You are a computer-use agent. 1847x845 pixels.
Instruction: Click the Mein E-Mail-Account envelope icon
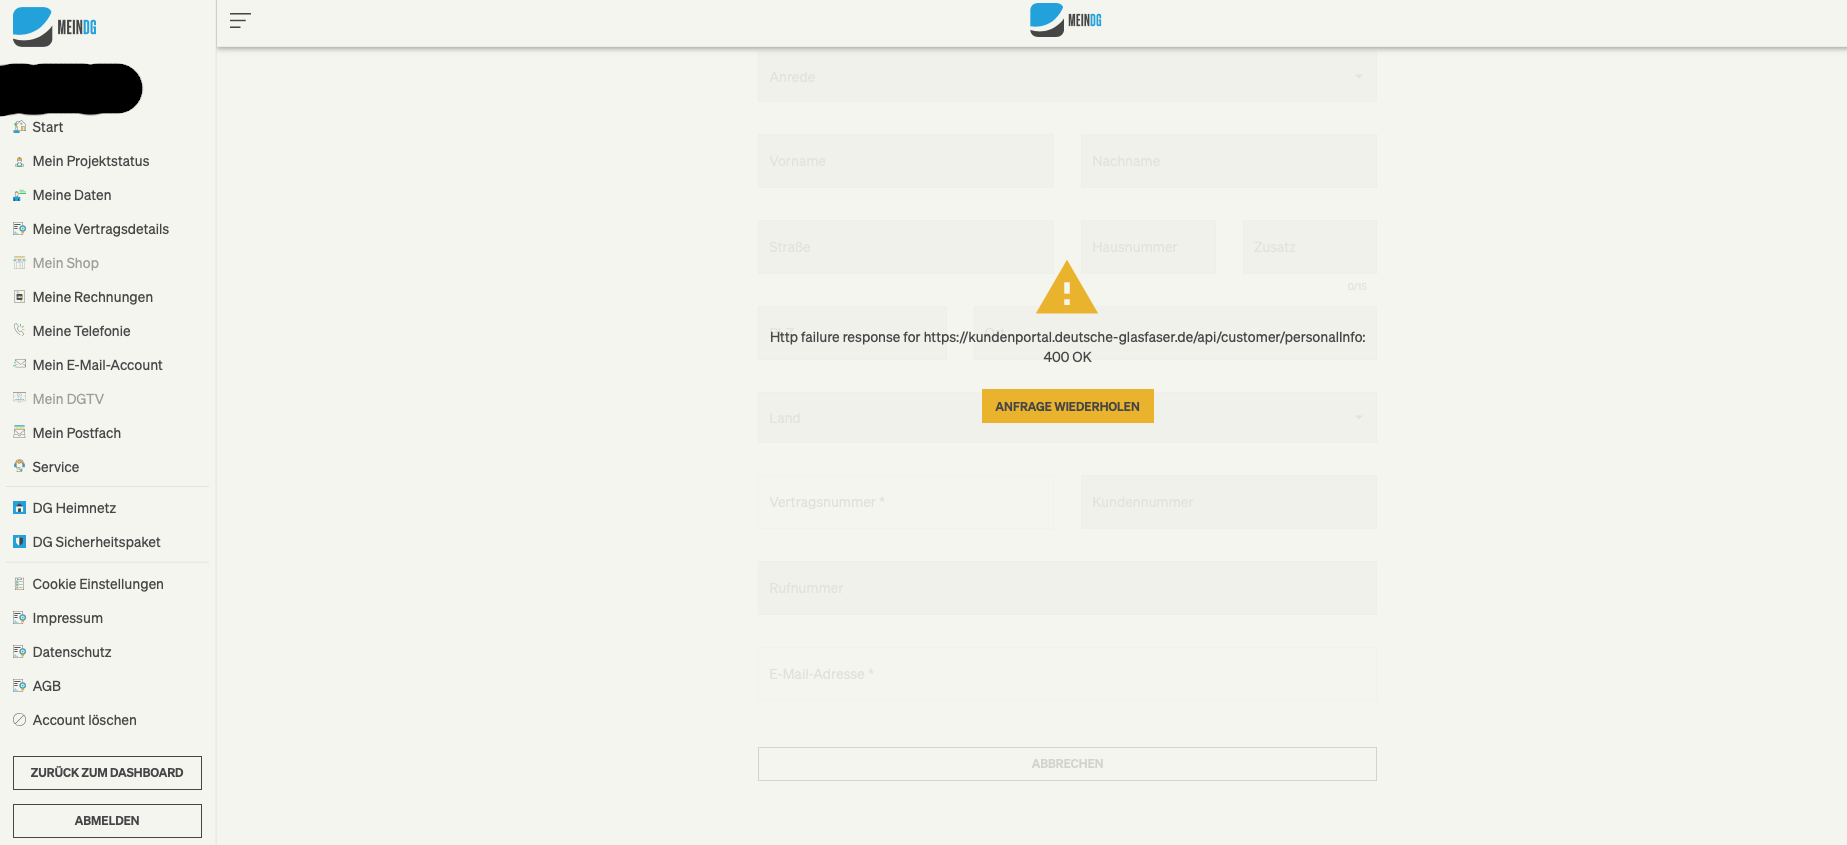pos(19,364)
